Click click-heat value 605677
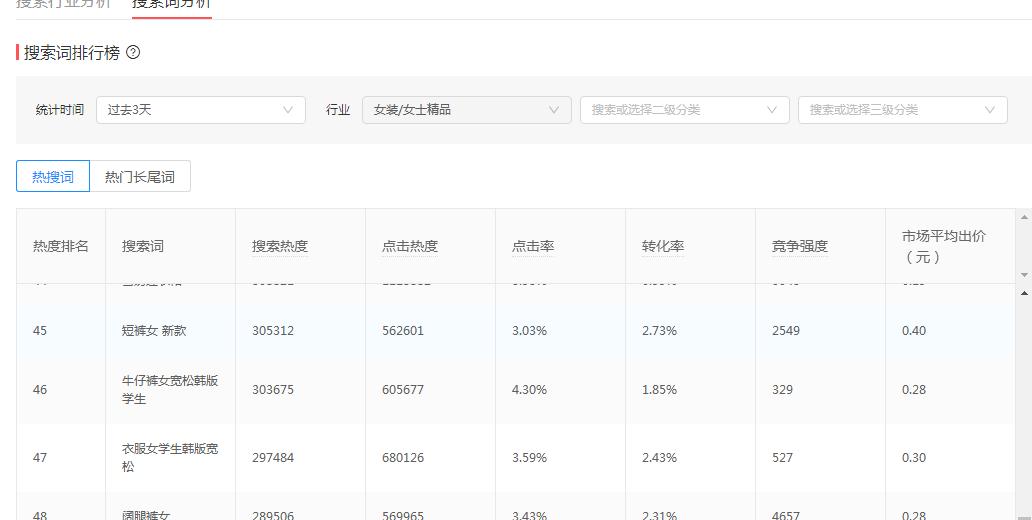Viewport: 1032px width, 520px height. point(403,390)
